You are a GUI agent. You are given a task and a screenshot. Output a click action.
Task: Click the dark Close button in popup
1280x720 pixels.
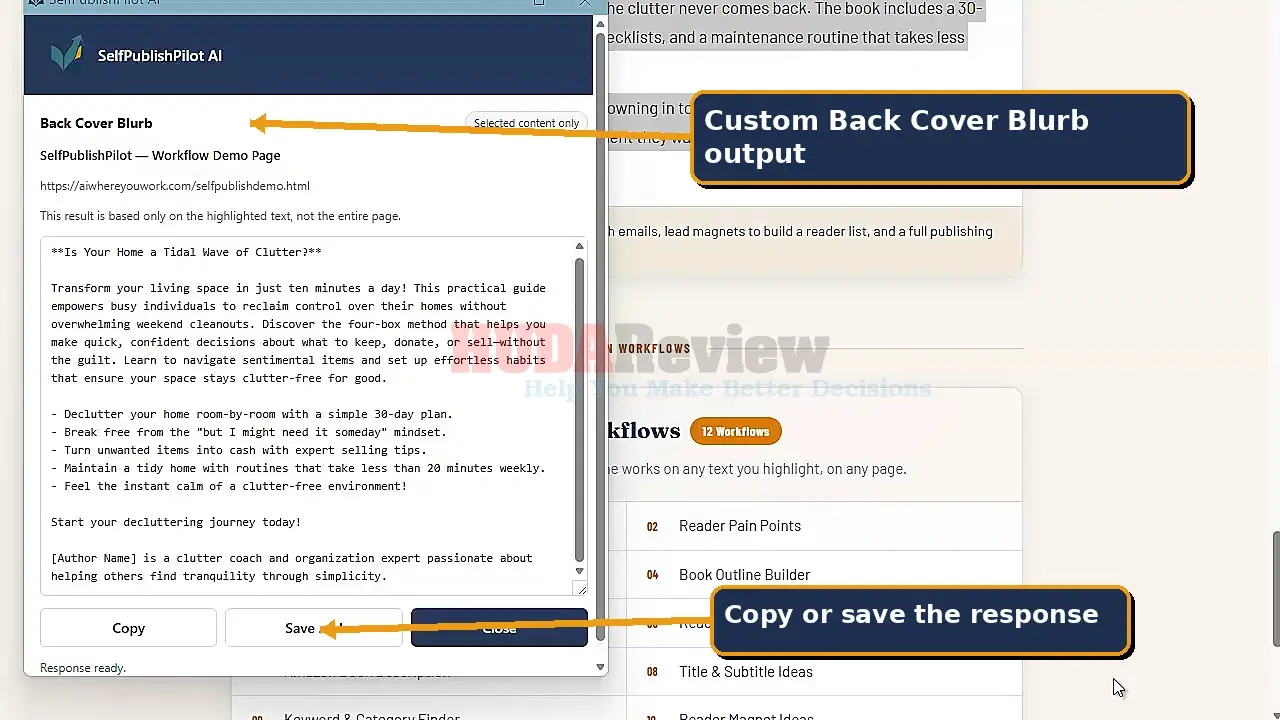499,628
